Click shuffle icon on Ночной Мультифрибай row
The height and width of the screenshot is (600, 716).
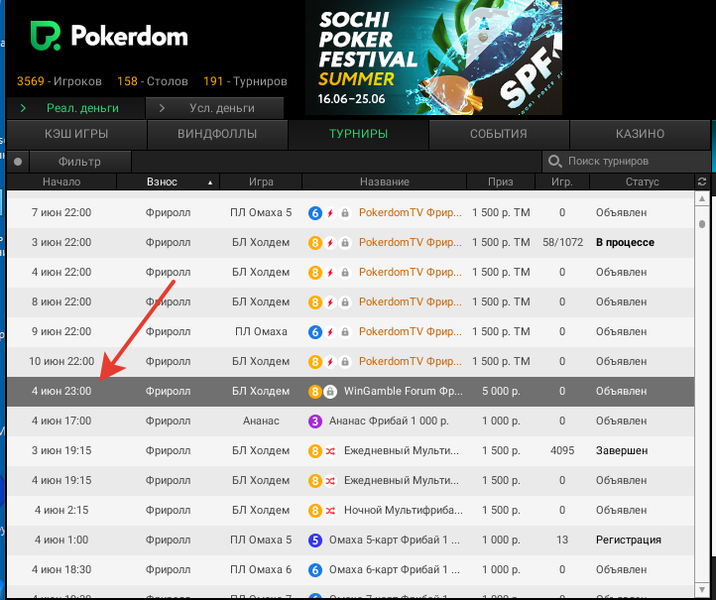329,511
